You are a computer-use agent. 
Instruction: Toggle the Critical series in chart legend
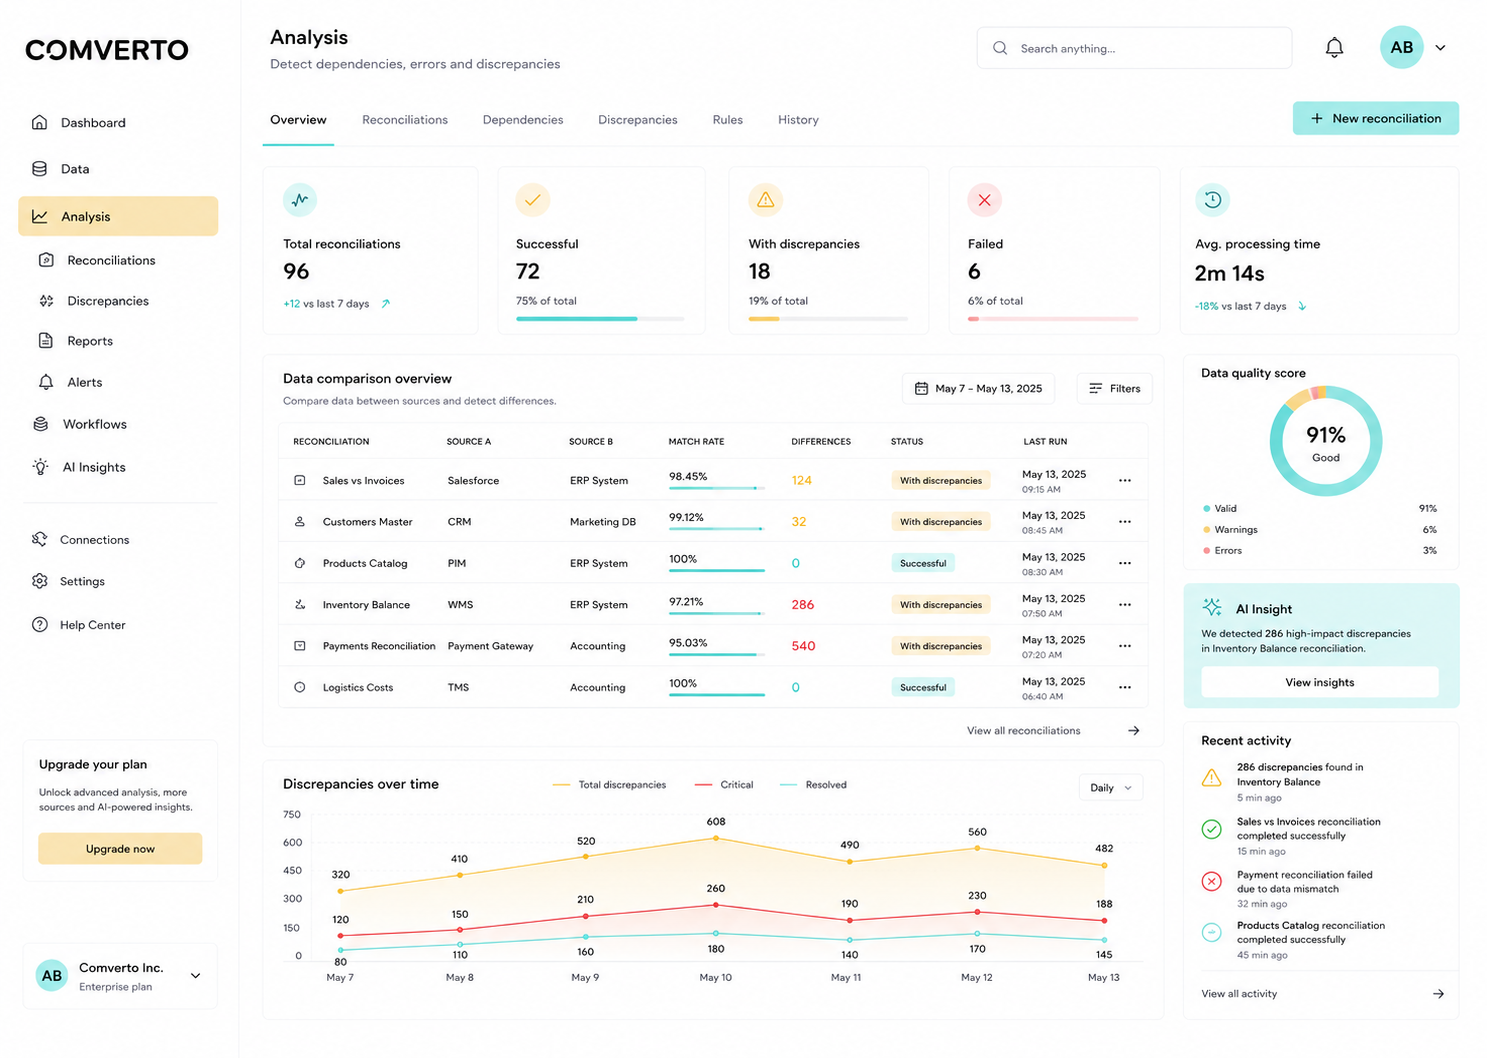[x=724, y=785]
